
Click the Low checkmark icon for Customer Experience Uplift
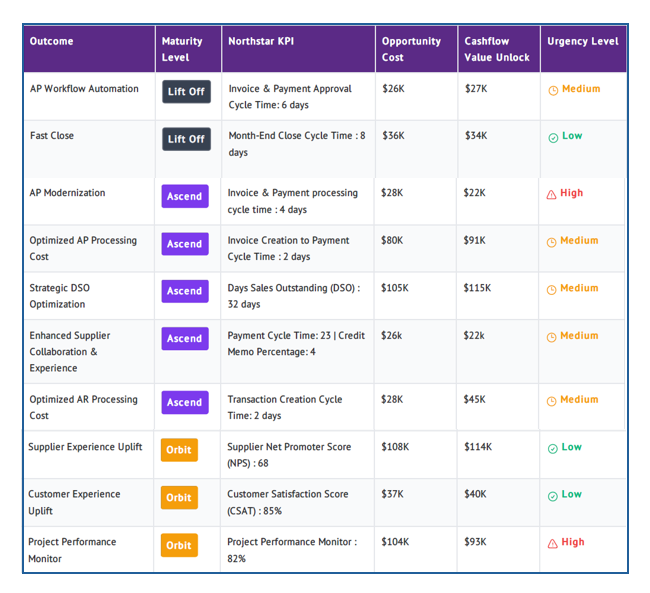(553, 496)
